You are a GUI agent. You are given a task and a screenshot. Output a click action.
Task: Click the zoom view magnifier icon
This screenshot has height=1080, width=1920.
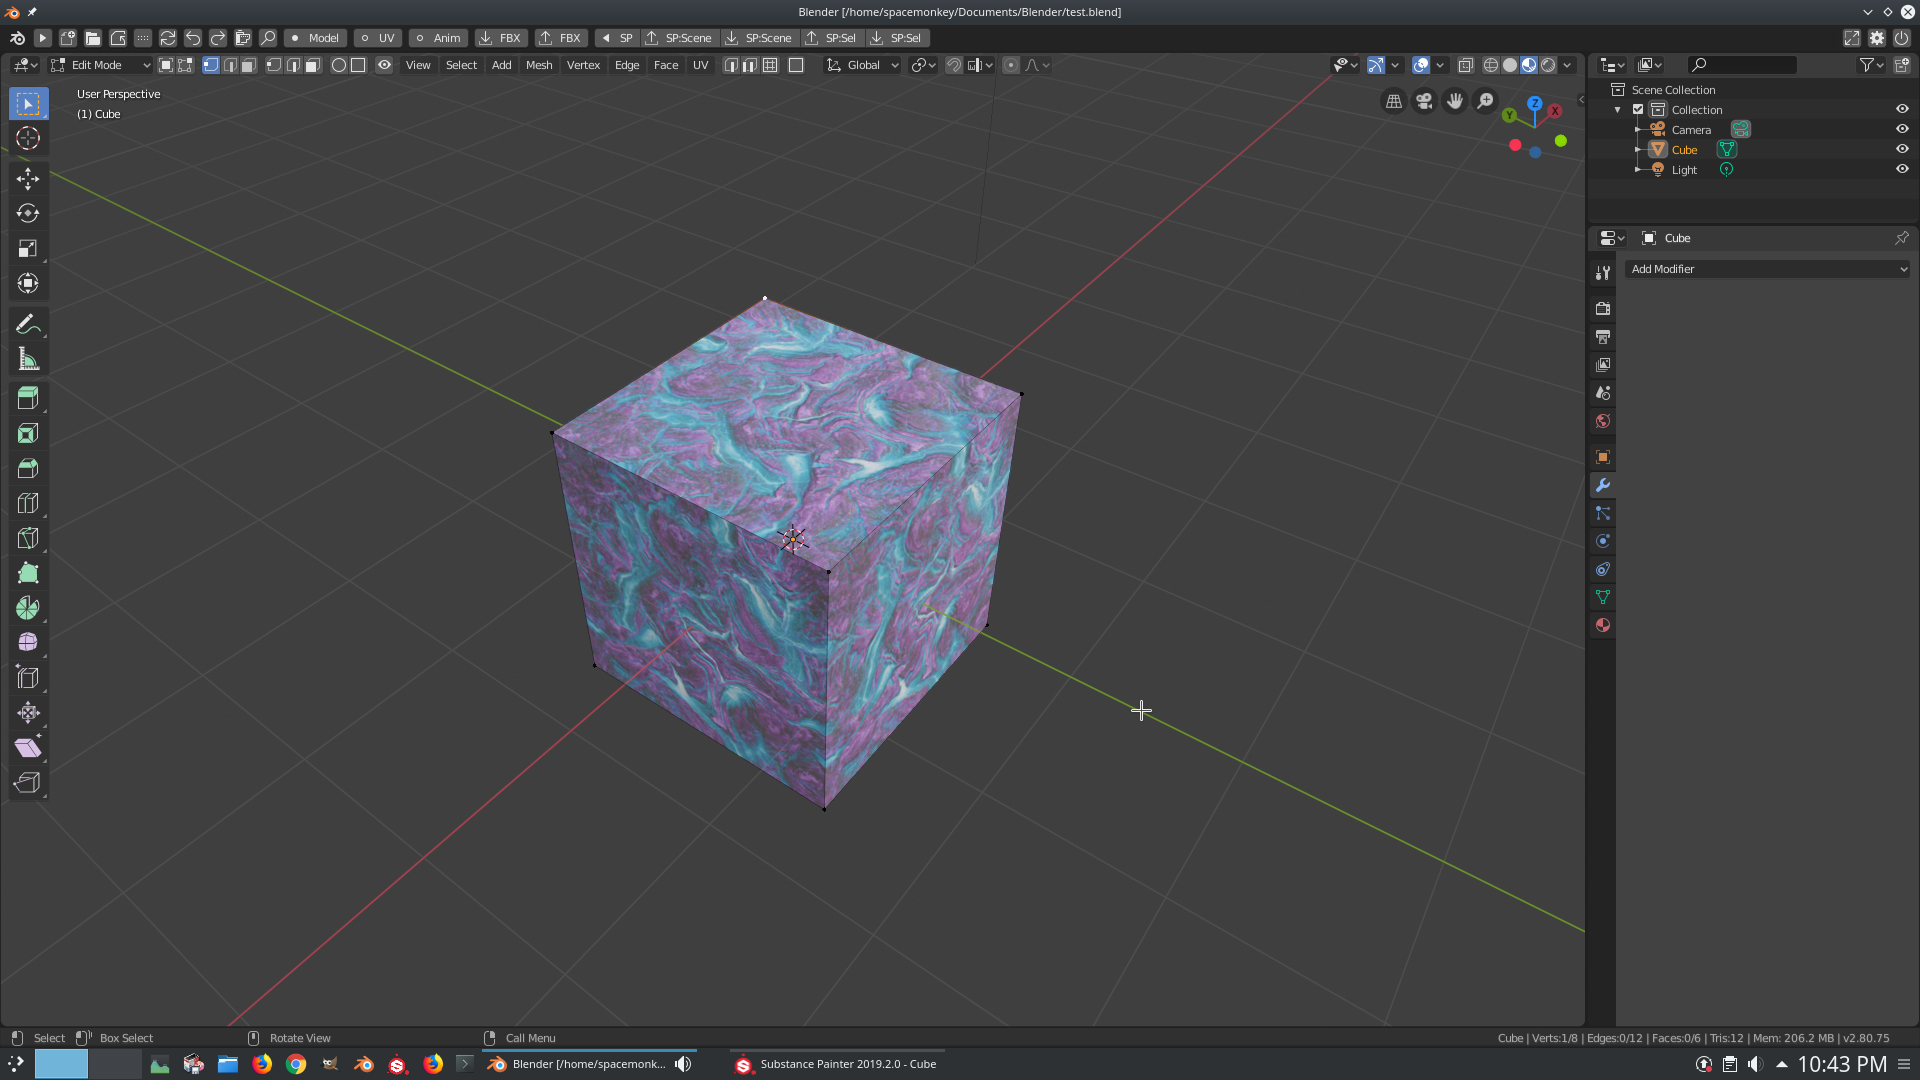point(1486,101)
